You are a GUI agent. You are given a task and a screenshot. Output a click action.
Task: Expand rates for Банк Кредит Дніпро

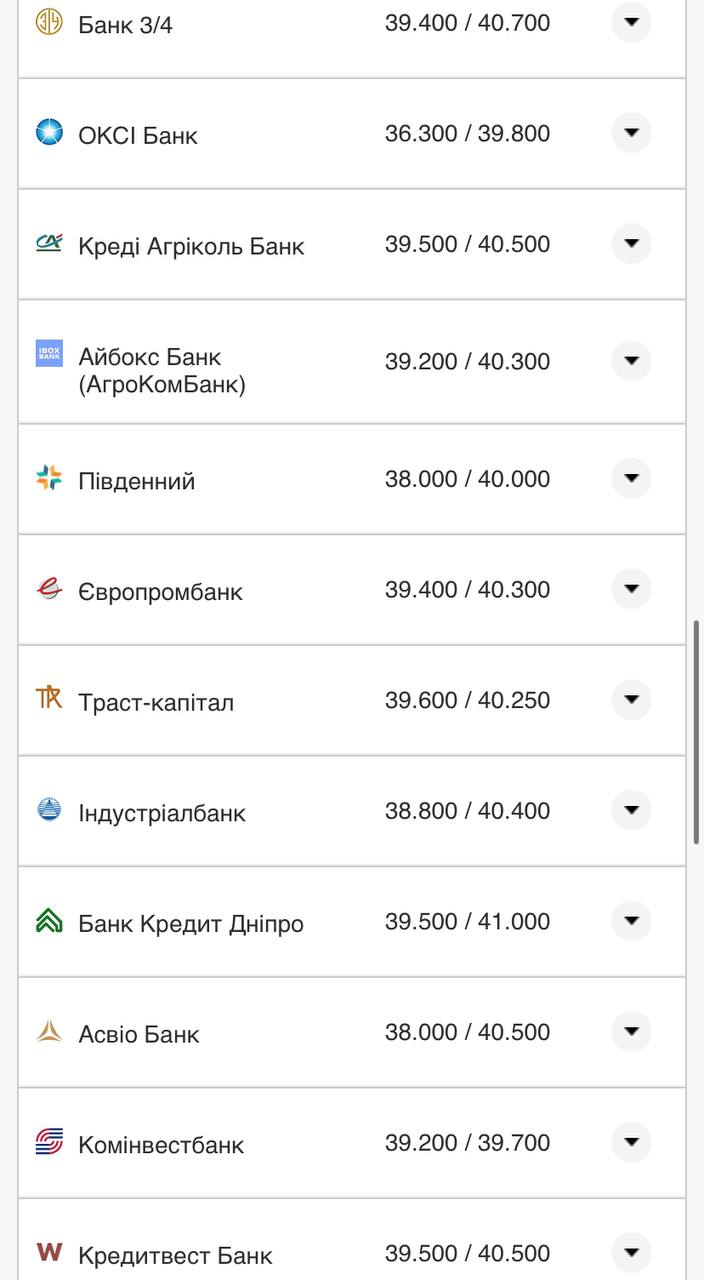[x=631, y=921]
